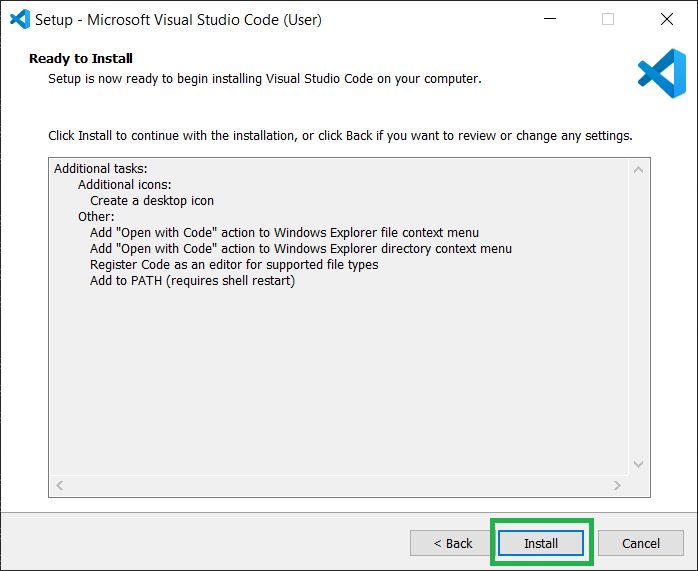Click the scroll up arrow in summary box
The height and width of the screenshot is (571, 698).
tap(638, 170)
